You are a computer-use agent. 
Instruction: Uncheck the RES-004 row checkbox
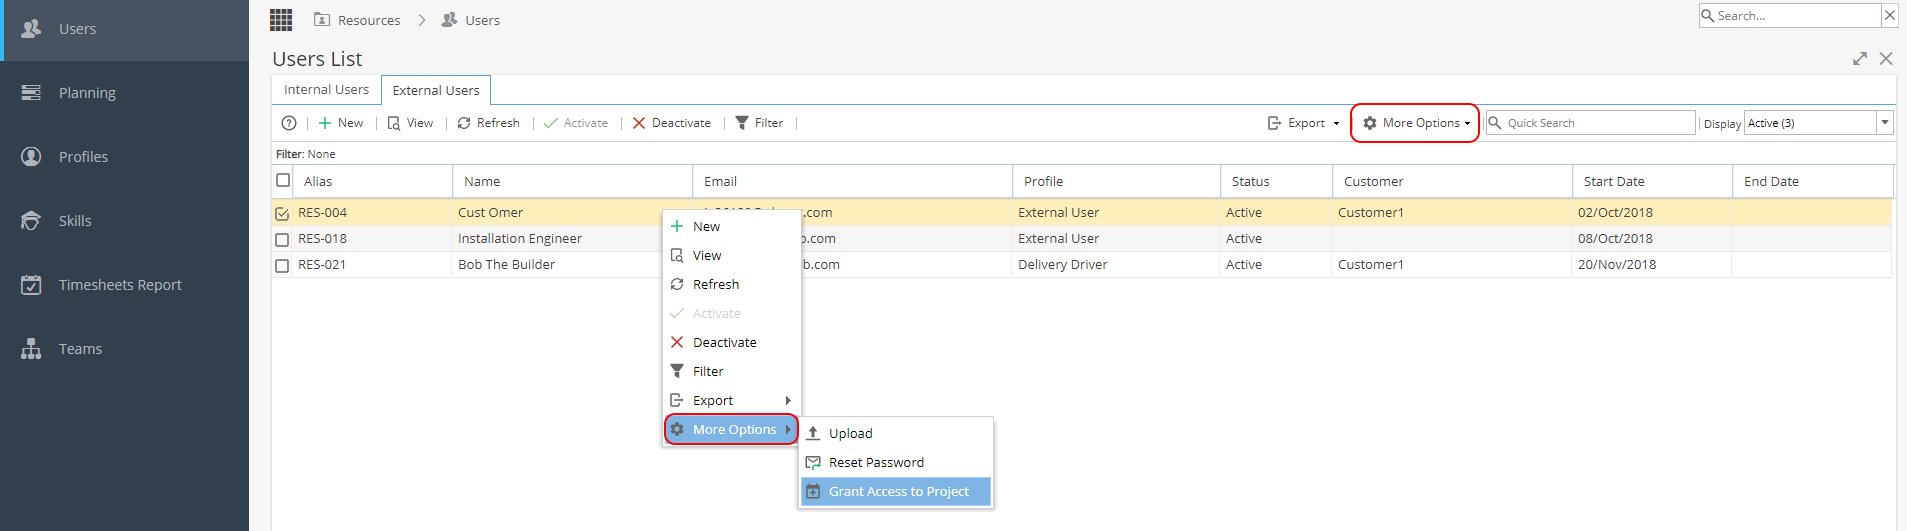(282, 213)
